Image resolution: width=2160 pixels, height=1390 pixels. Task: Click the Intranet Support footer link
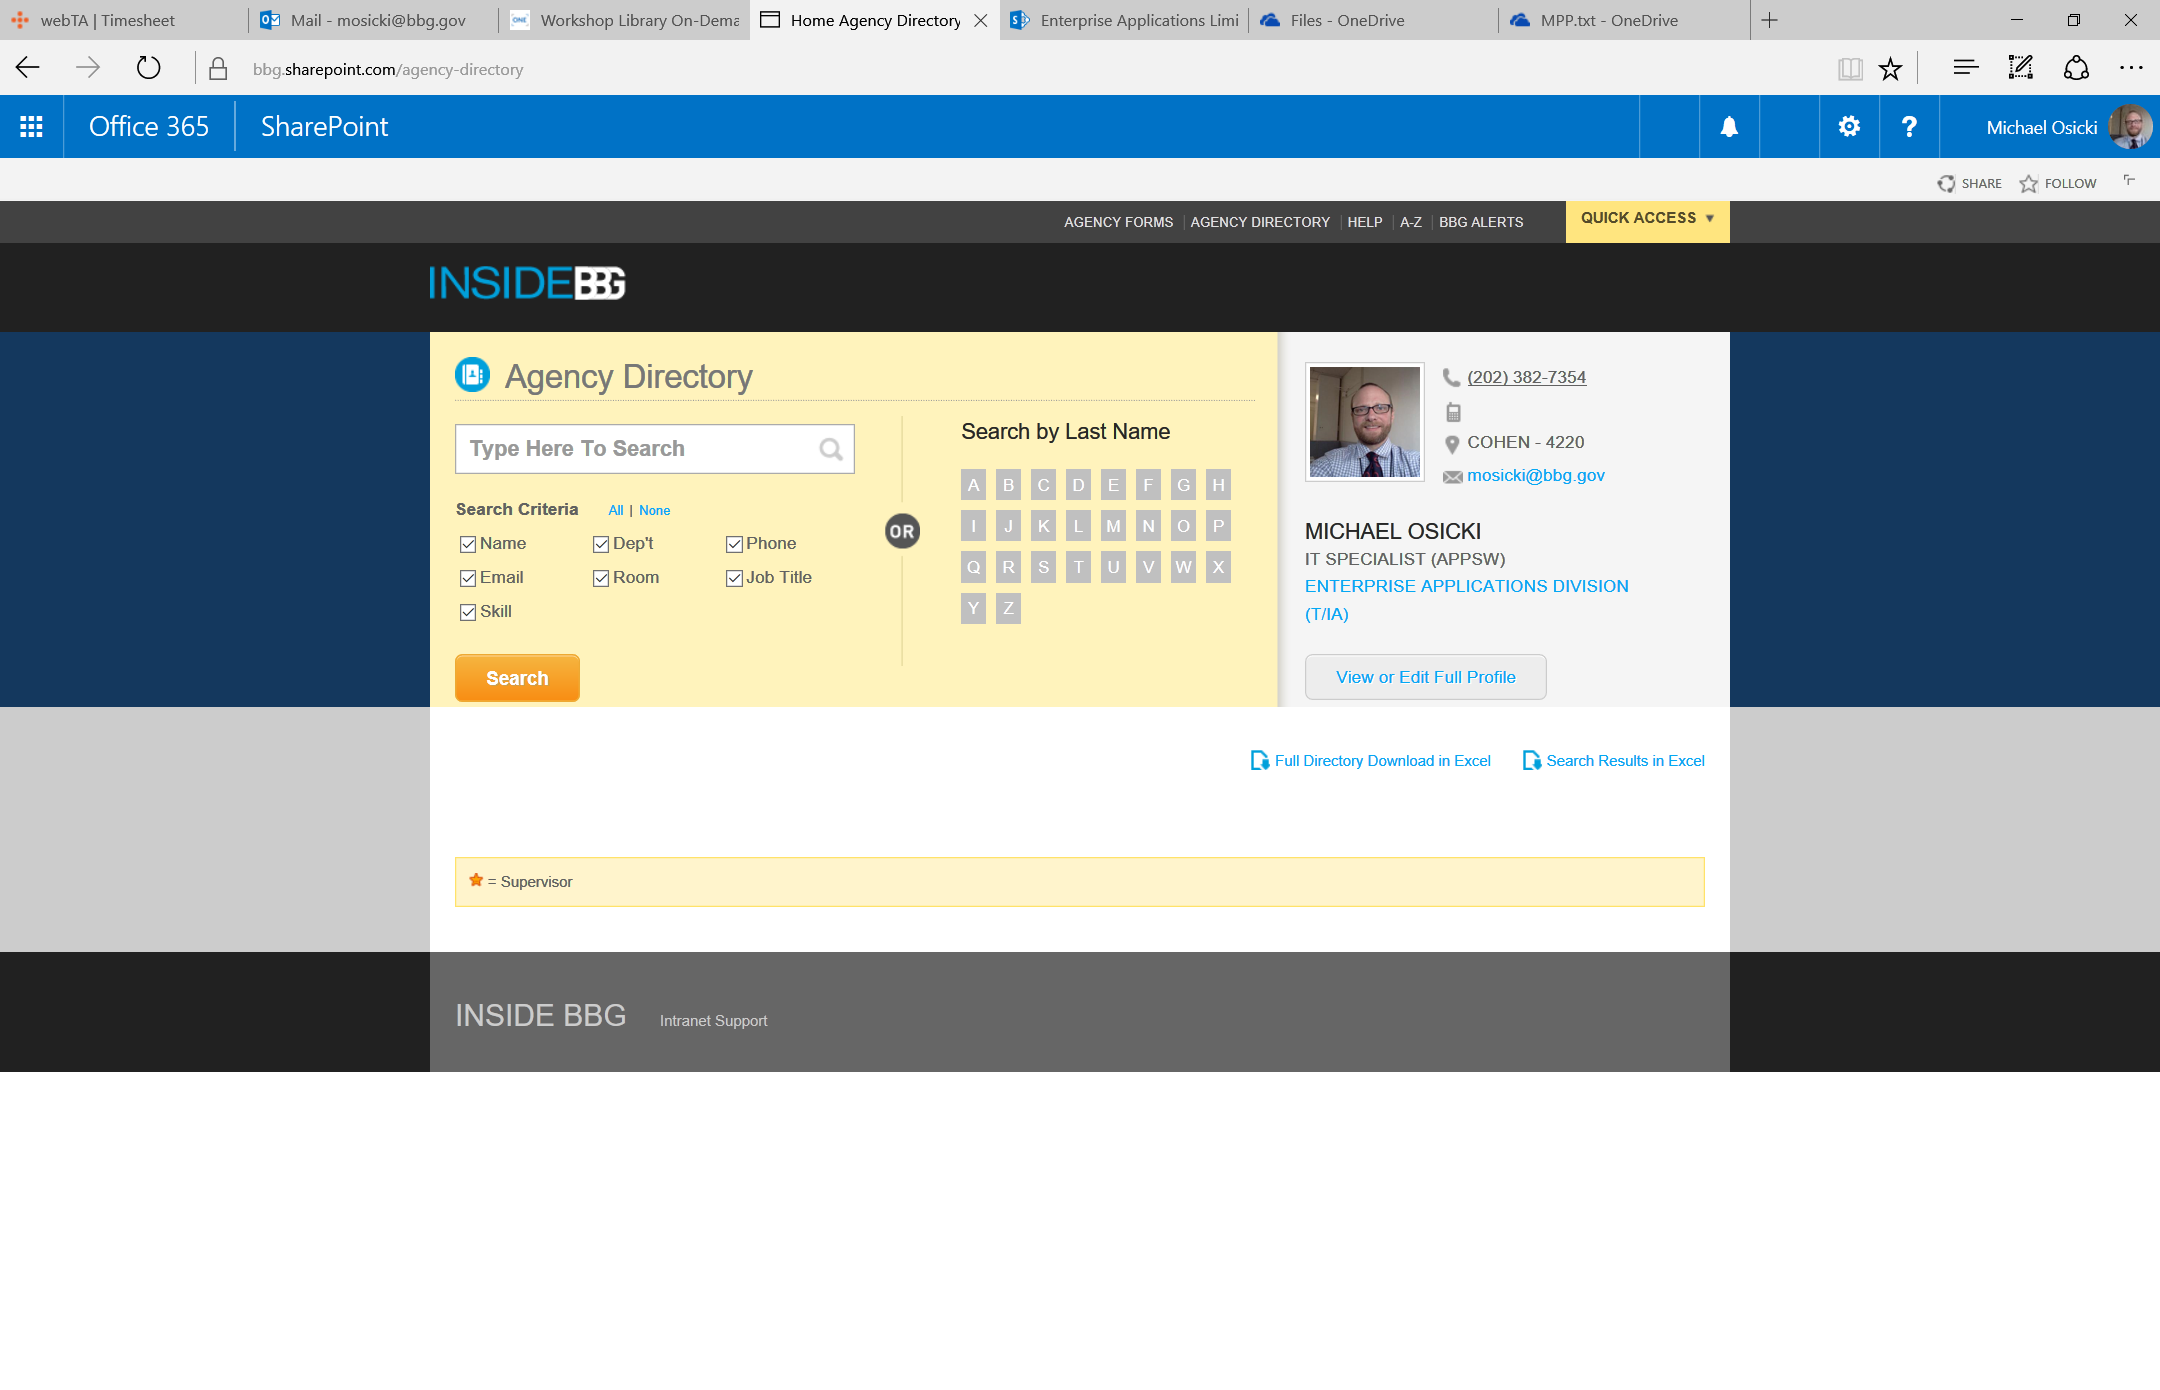pos(713,1021)
